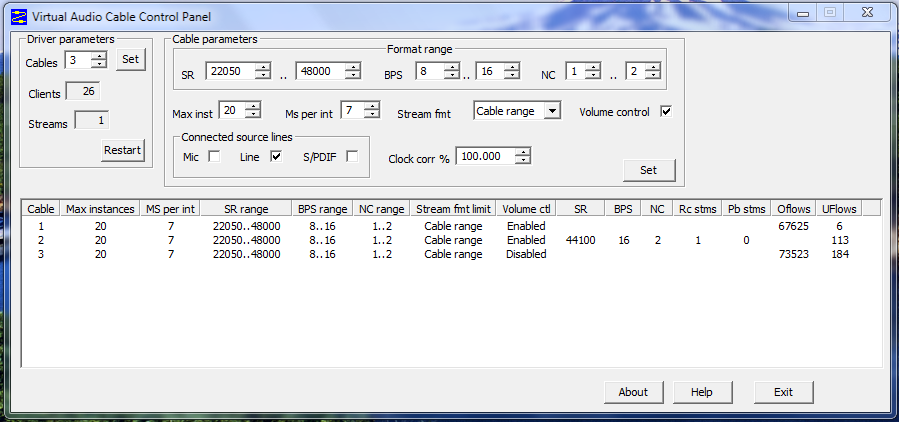Open the About dialog
The image size is (899, 422).
coord(633,392)
